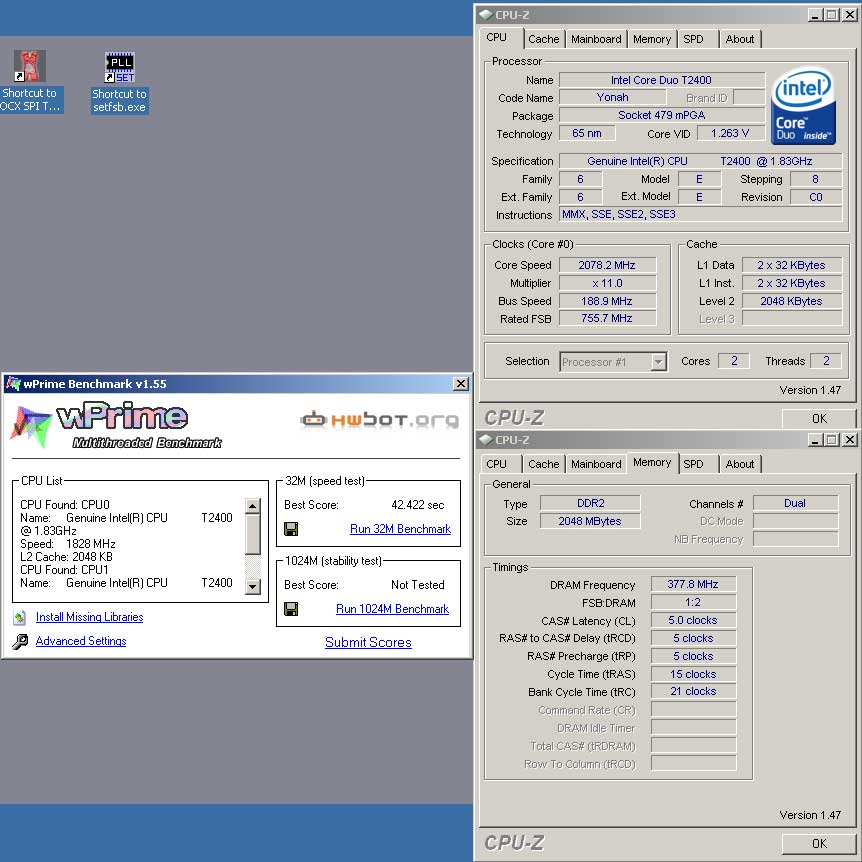The image size is (862, 862).
Task: Click OK in the bottom CPU-Z window
Action: pyautogui.click(x=819, y=843)
